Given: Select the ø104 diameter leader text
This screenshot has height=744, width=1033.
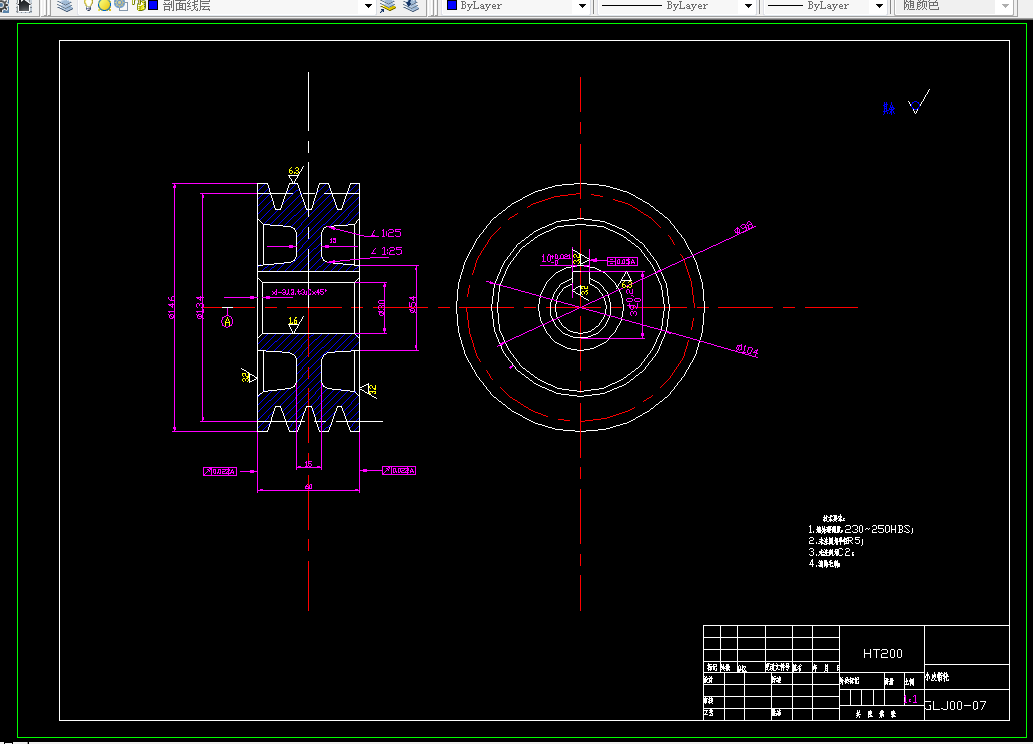Looking at the screenshot, I should pyautogui.click(x=747, y=351).
